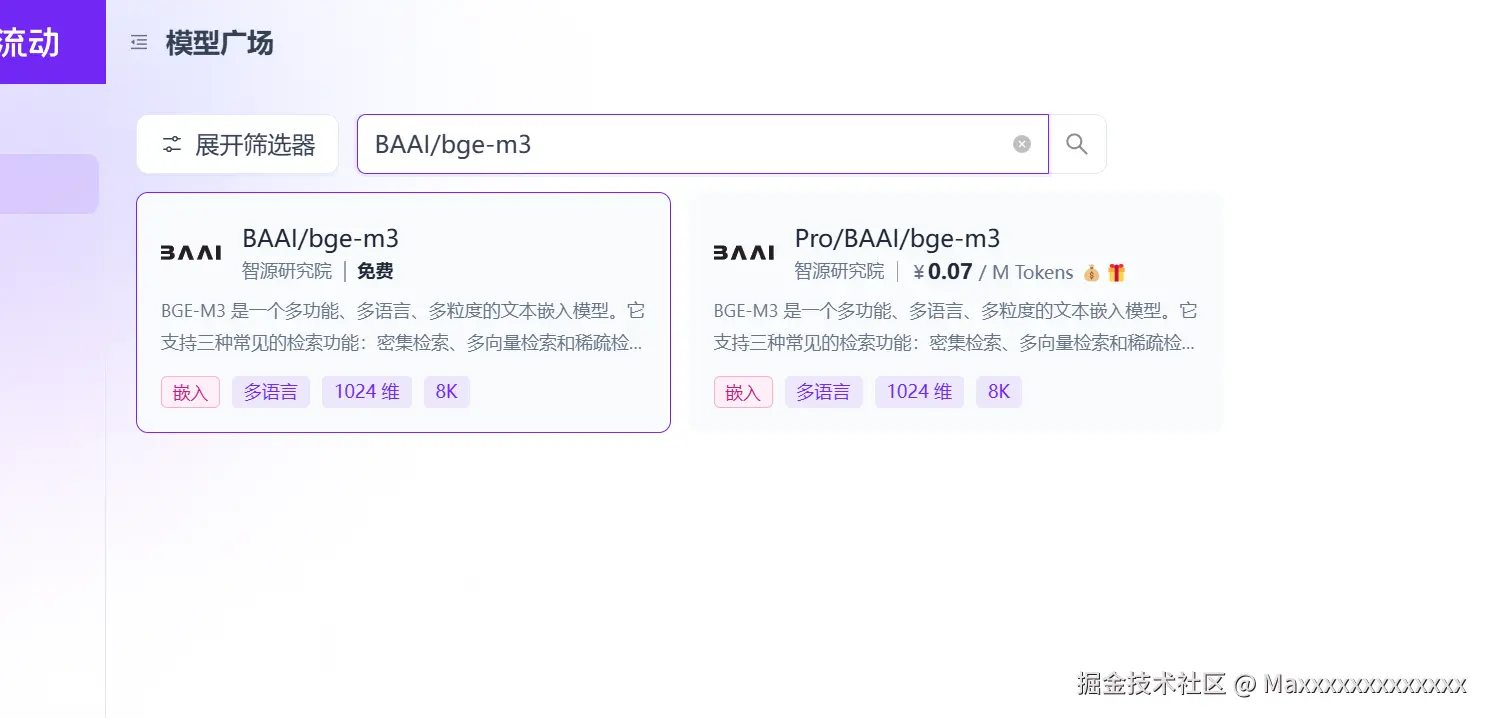This screenshot has height=718, width=1487.
Task: Open the free BAAI/bge-m3 model card title
Action: [x=321, y=238]
